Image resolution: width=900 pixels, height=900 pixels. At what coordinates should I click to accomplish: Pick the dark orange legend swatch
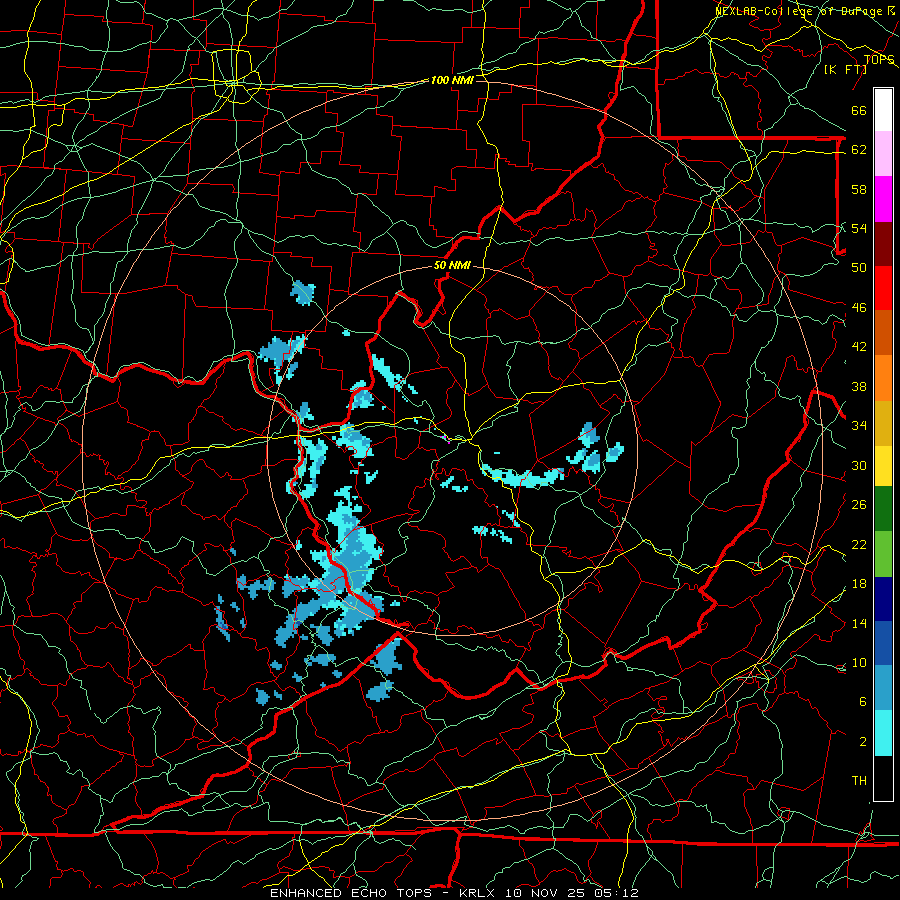883,332
